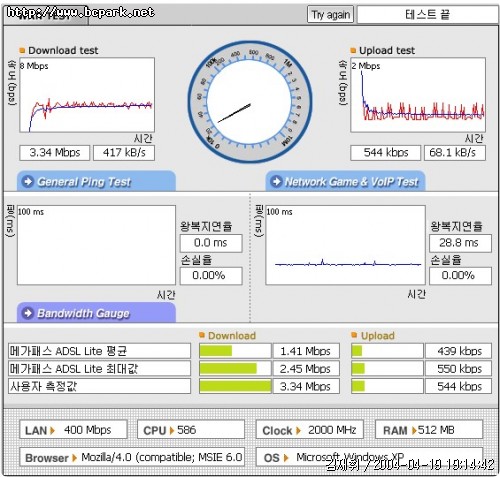Click the arrow icon beside Bandwidth Gauge
The width and height of the screenshot is (500, 477).
[x=28, y=313]
